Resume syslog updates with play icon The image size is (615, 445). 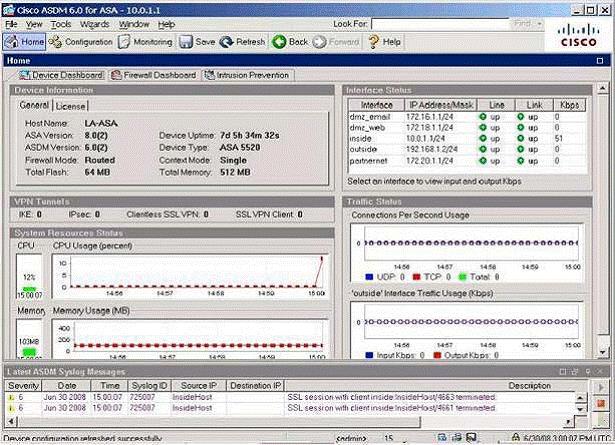[x=601, y=387]
